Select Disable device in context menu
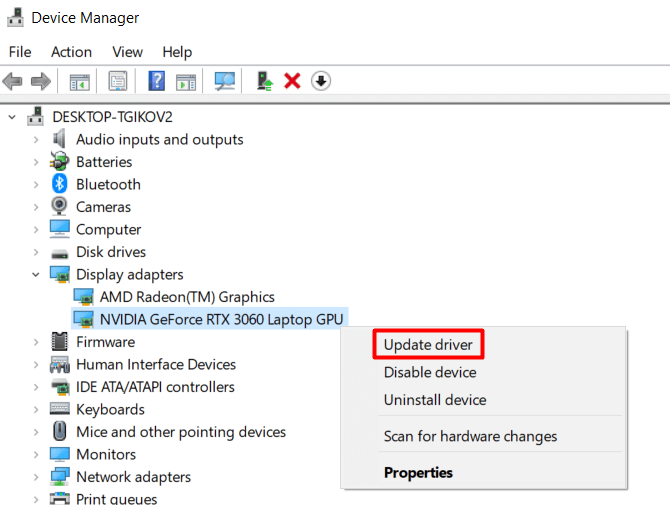 [x=430, y=372]
